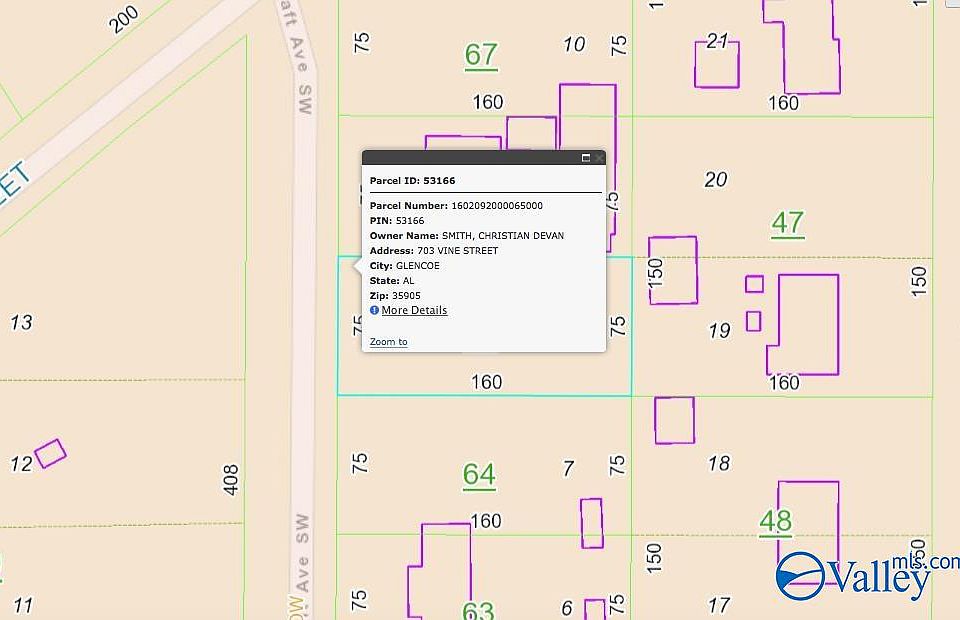Maximize the parcel info popup
The image size is (960, 620).
click(586, 158)
